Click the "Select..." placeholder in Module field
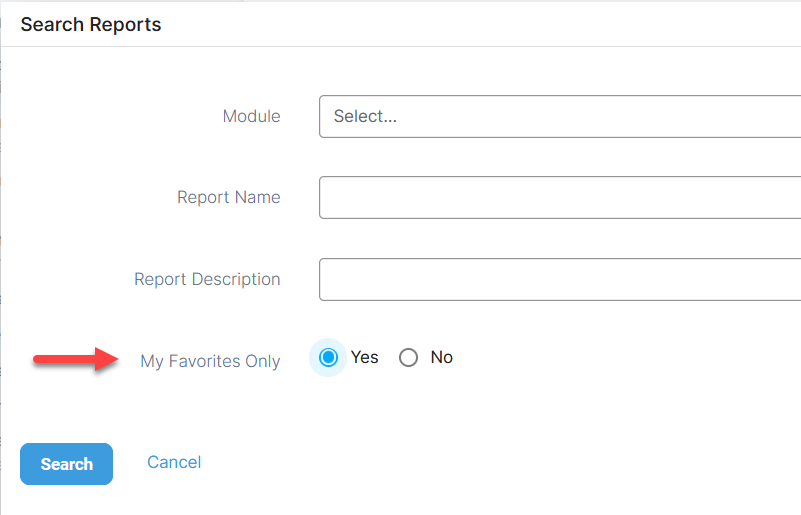 click(365, 116)
